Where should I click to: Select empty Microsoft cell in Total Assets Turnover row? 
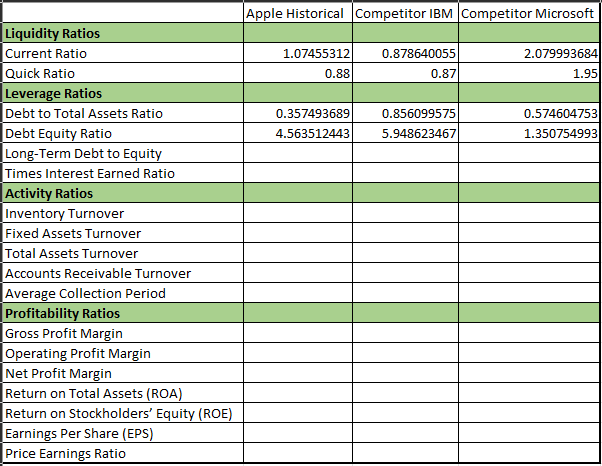(x=529, y=253)
